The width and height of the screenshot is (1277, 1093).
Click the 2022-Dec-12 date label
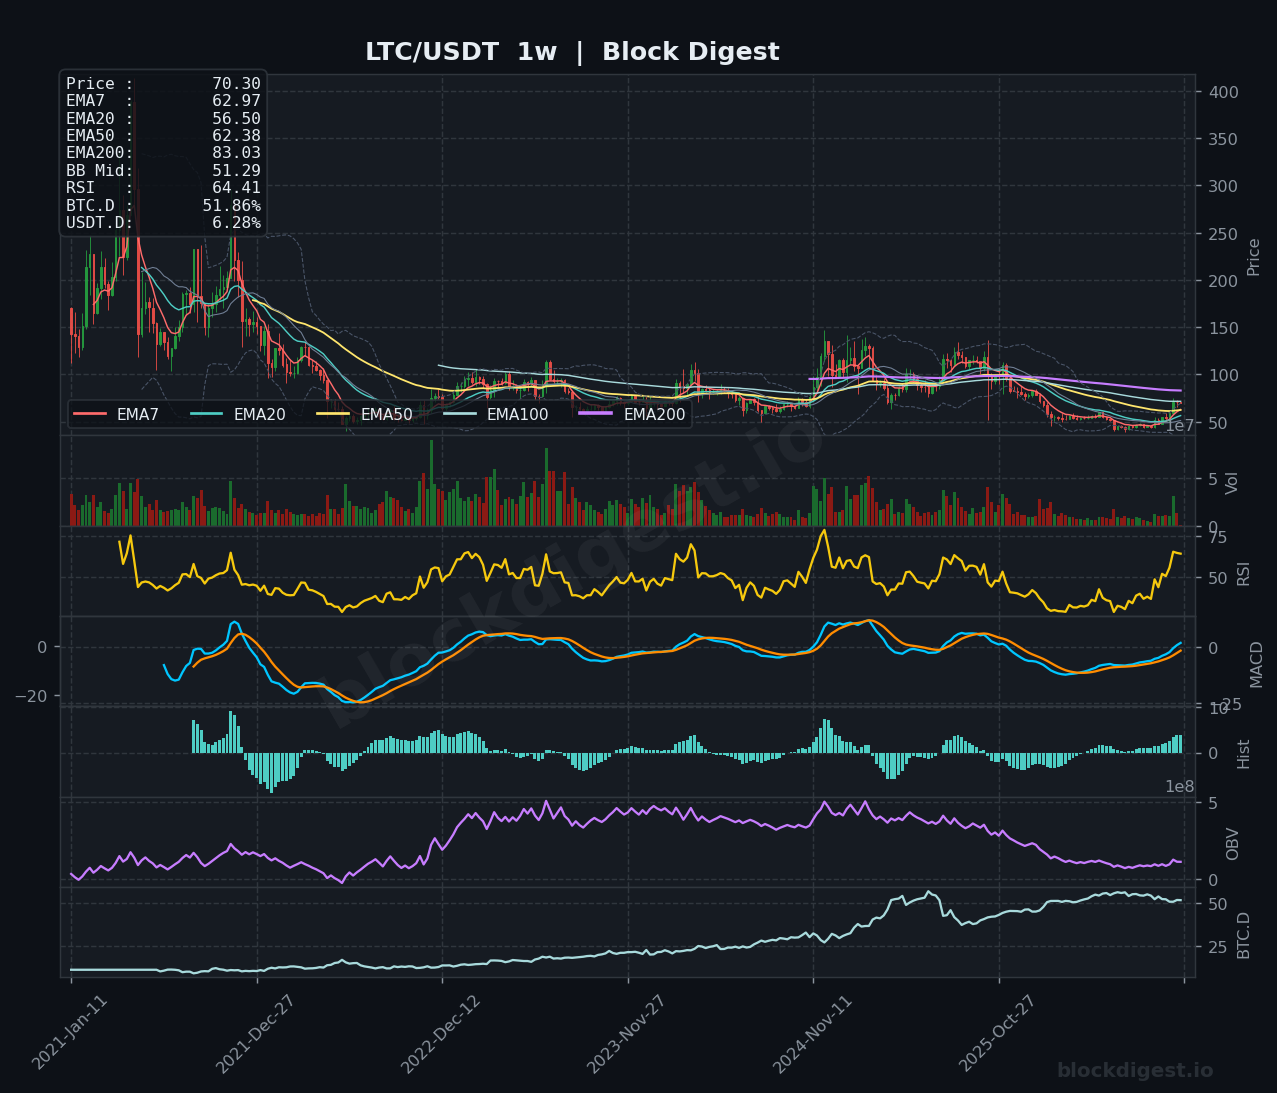point(441,1033)
